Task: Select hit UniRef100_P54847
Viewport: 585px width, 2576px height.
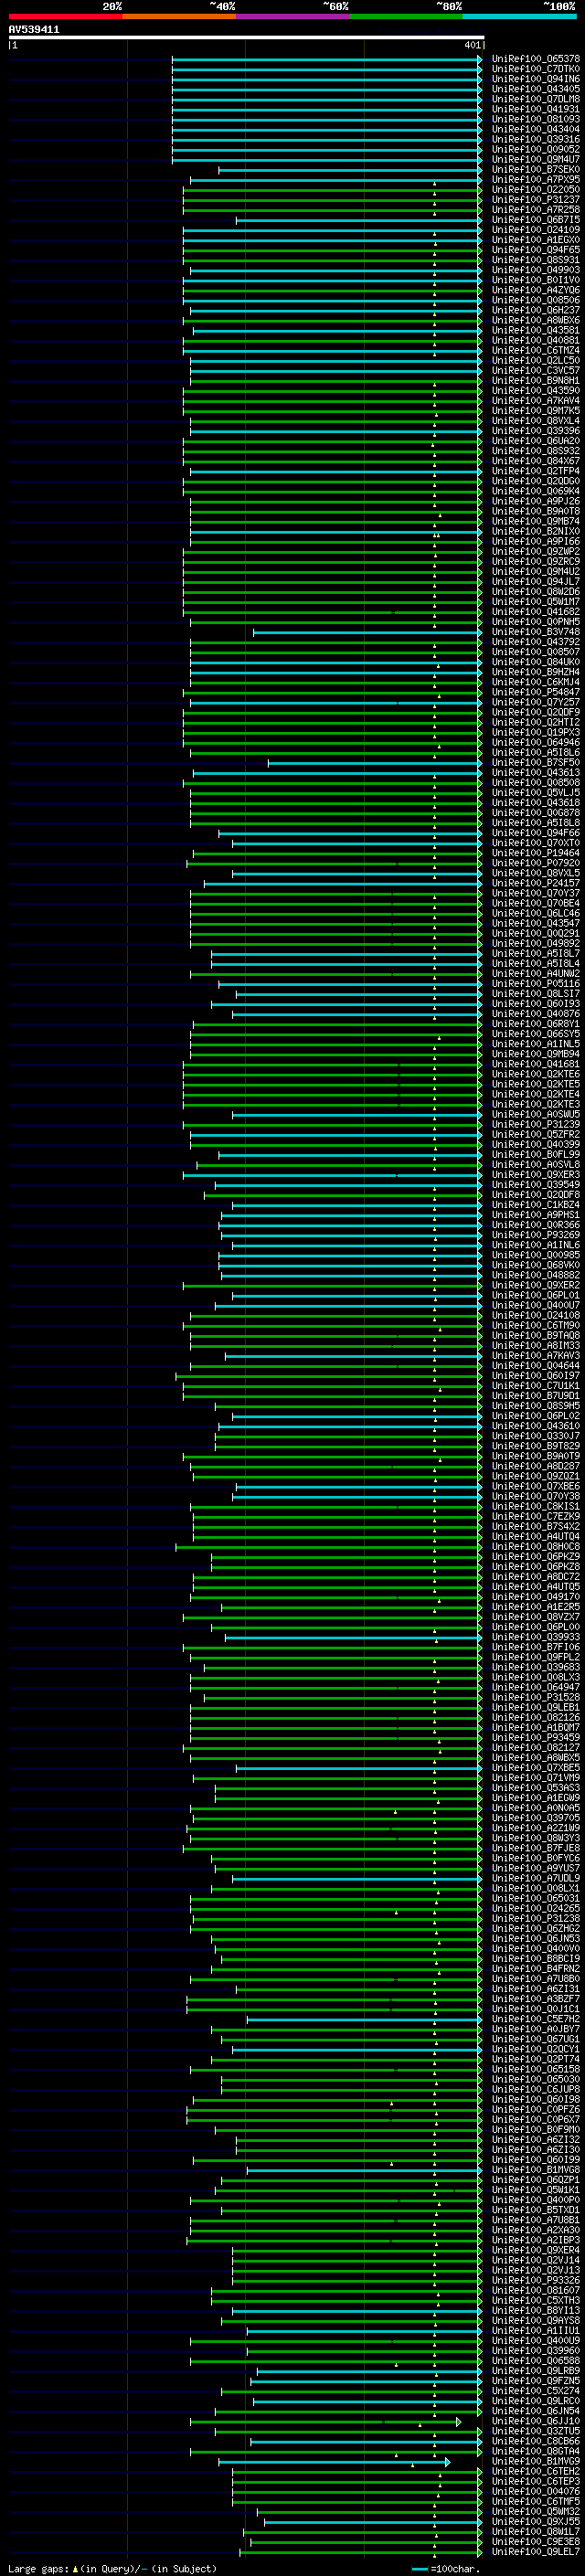Action: click(x=536, y=692)
